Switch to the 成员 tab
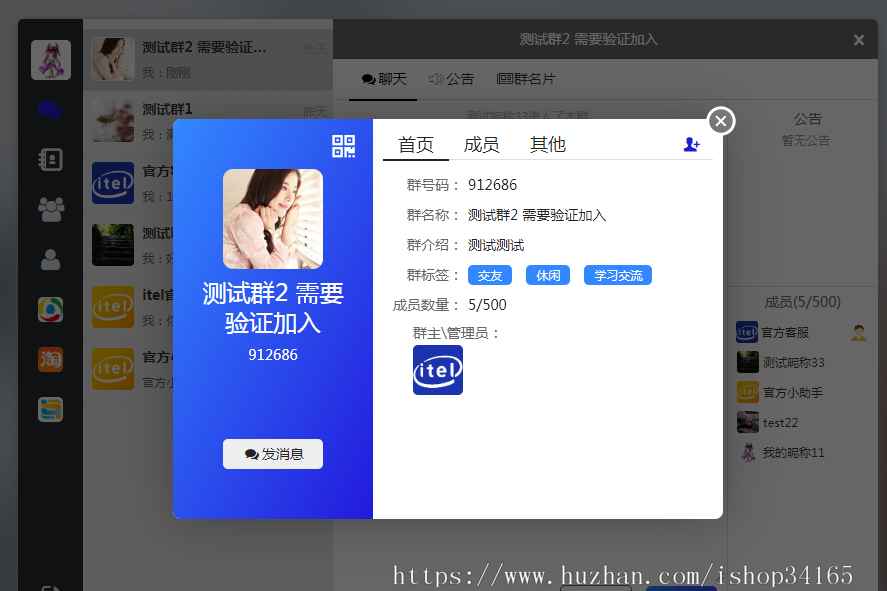887x591 pixels. (x=481, y=145)
